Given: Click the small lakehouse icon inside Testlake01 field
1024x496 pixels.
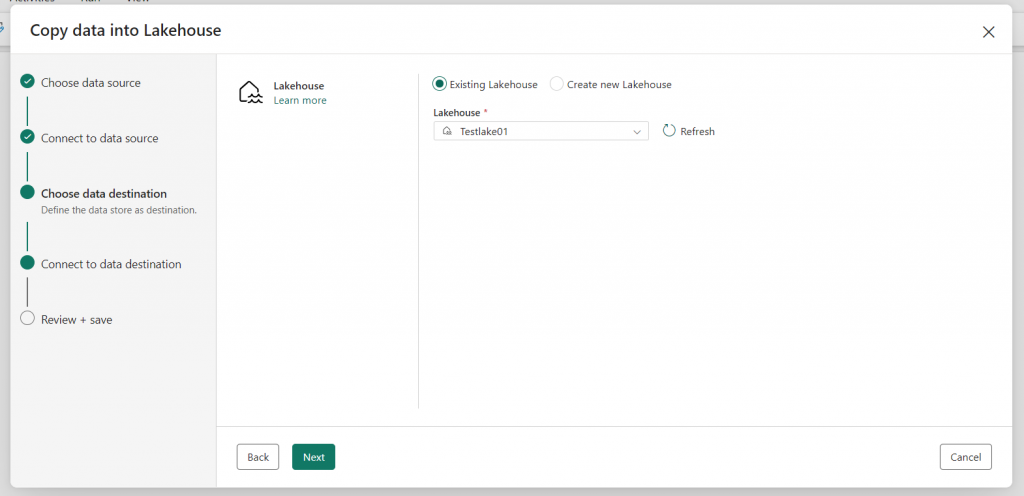Looking at the screenshot, I should pos(447,131).
